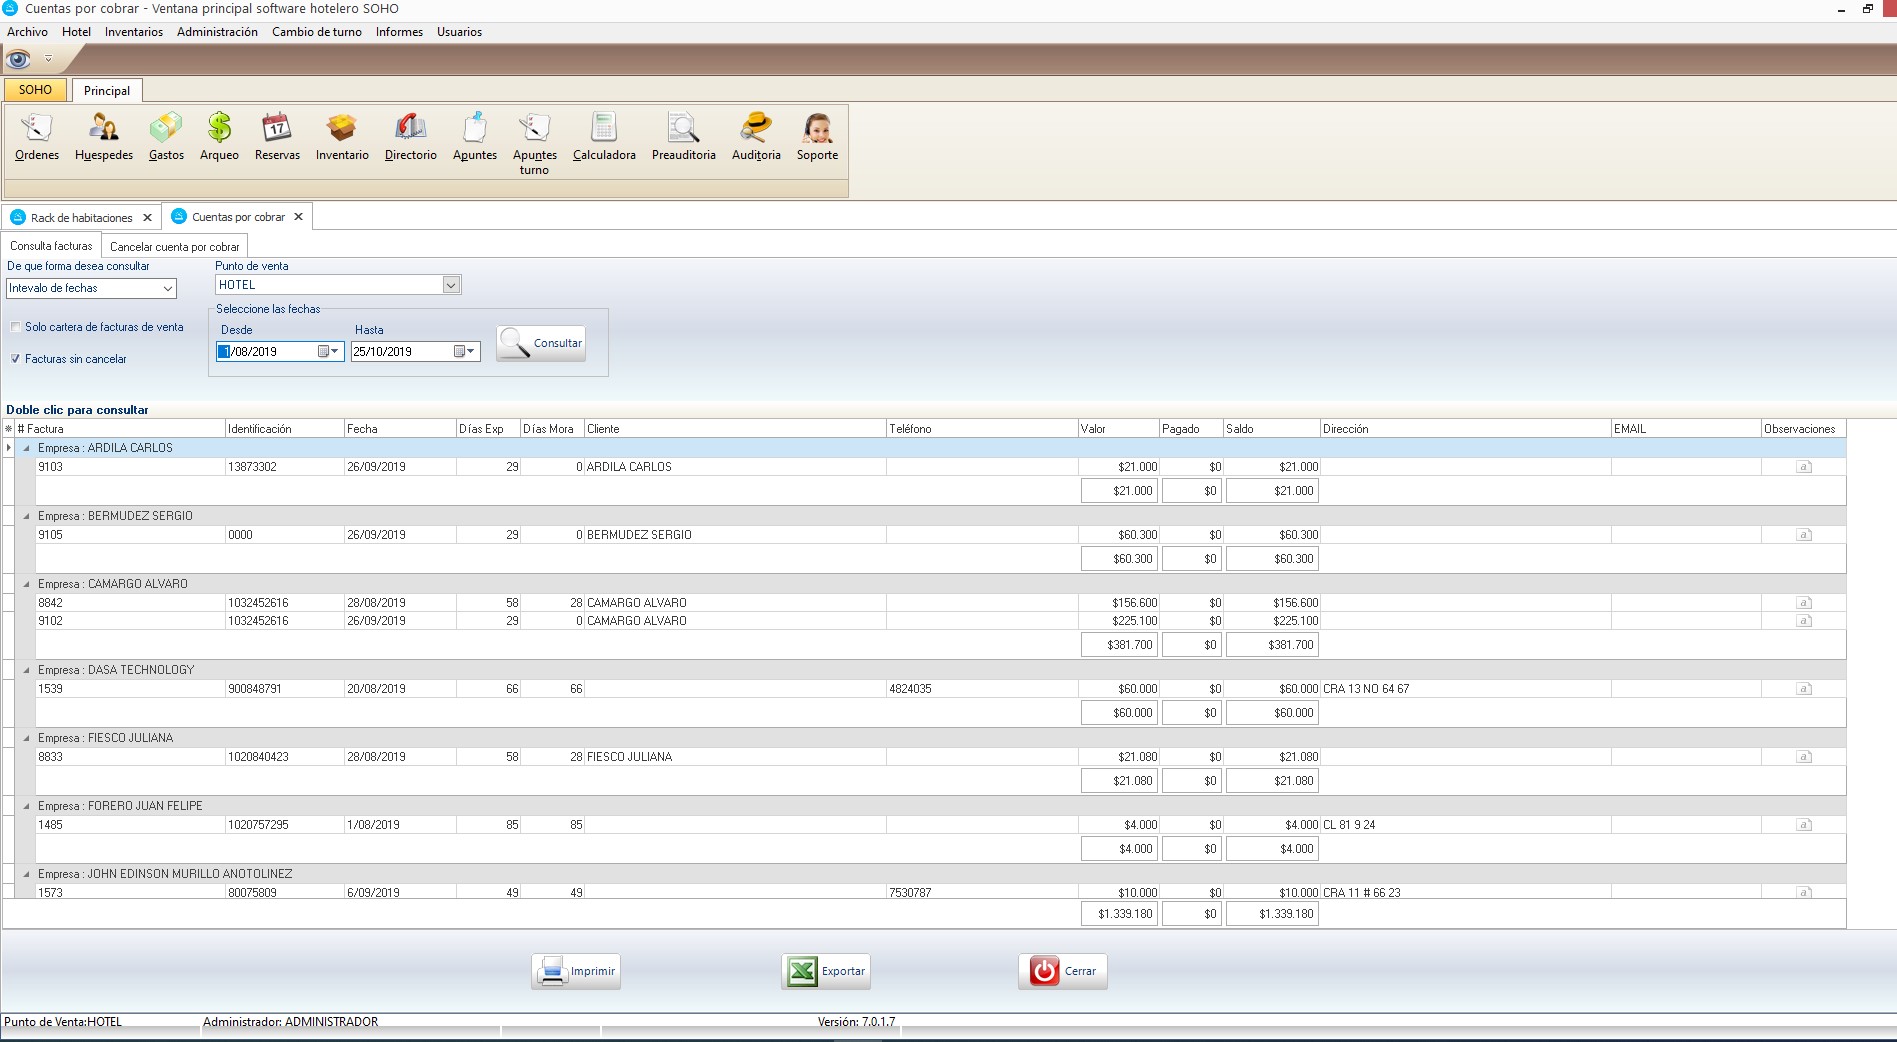Switch to Cancelar cuenta por cobrar tab
Screen dimensions: 1897x1042
pos(174,247)
